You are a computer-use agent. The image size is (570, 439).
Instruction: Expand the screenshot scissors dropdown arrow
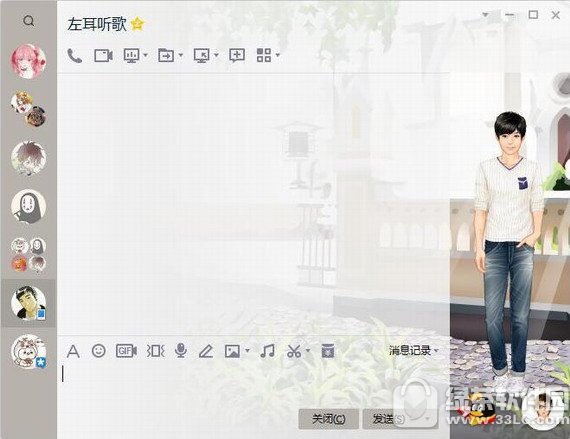(308, 351)
